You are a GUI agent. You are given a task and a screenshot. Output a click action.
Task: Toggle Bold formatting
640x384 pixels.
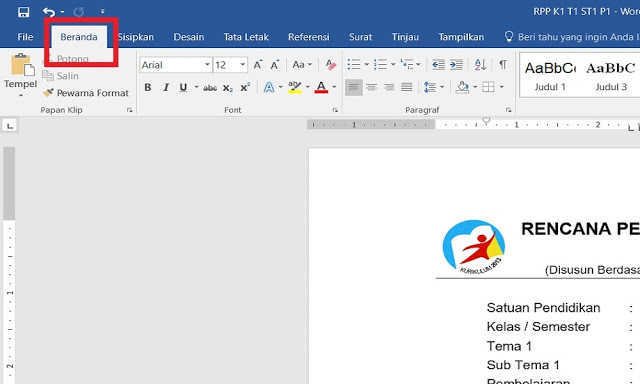click(148, 87)
